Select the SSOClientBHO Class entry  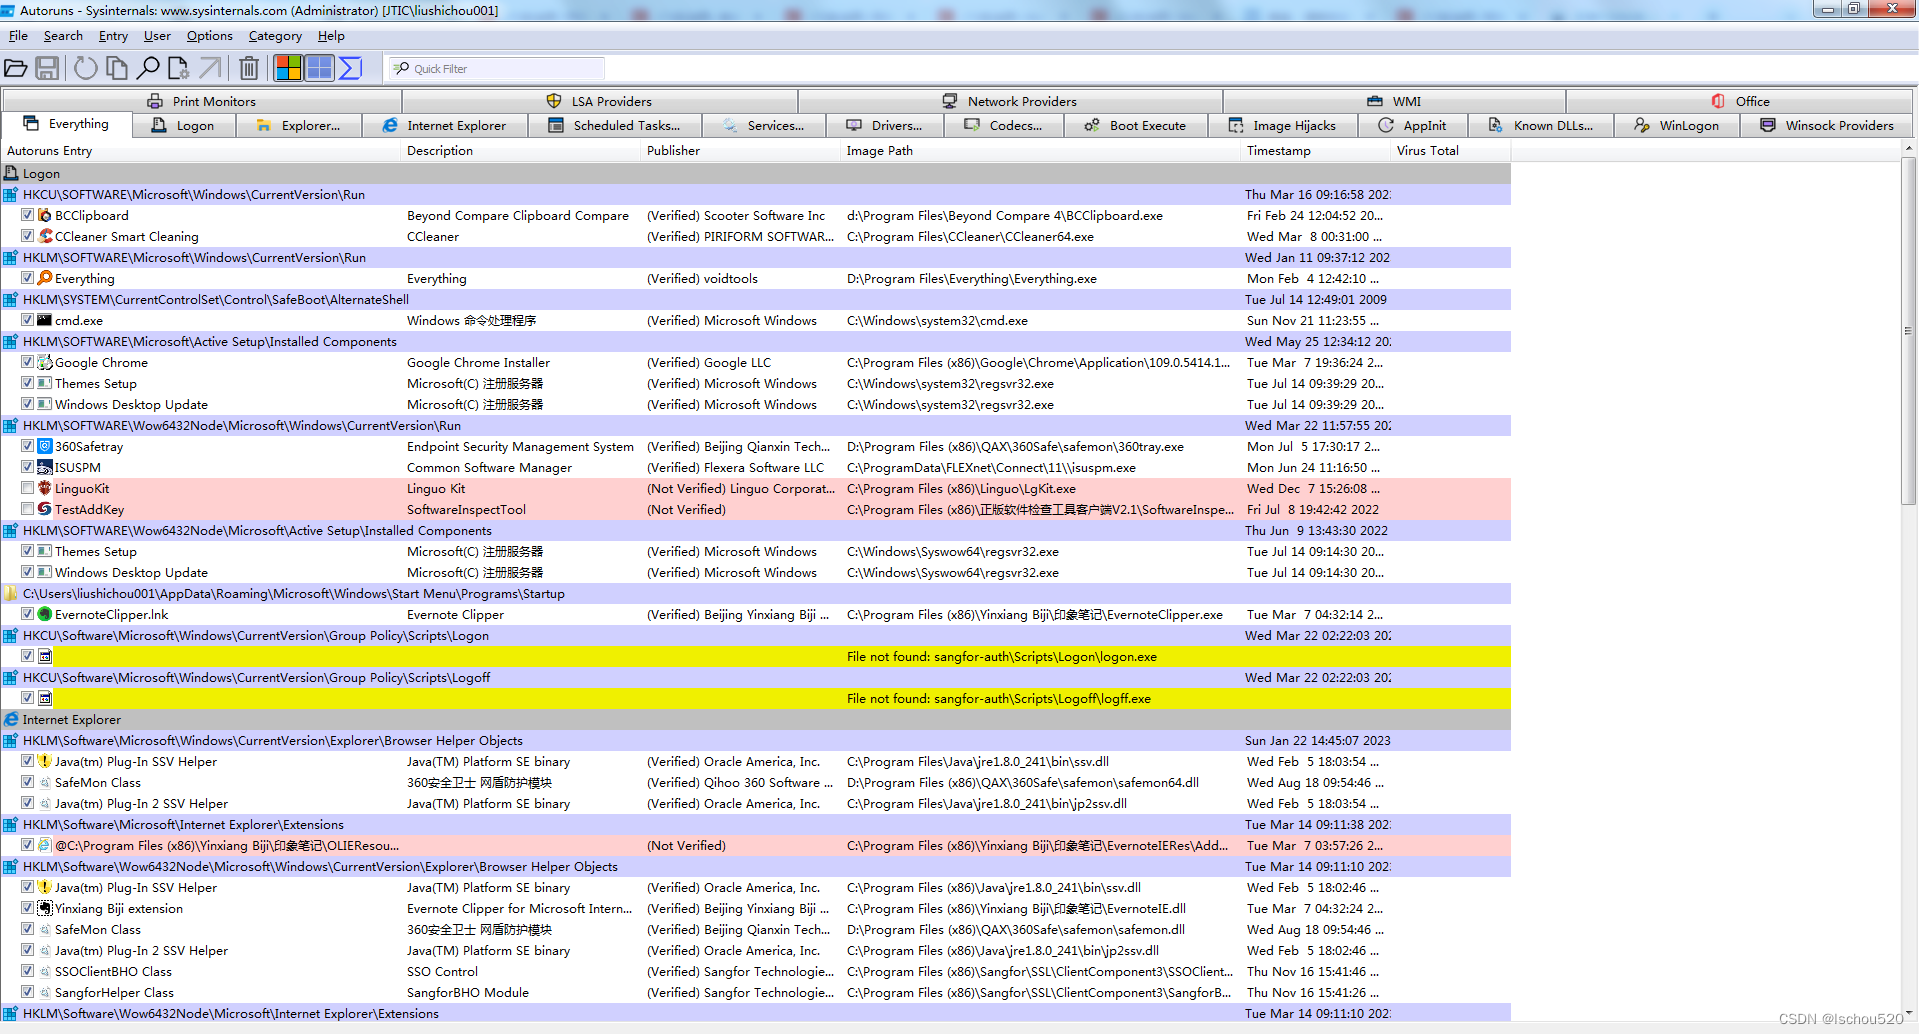pos(756,971)
